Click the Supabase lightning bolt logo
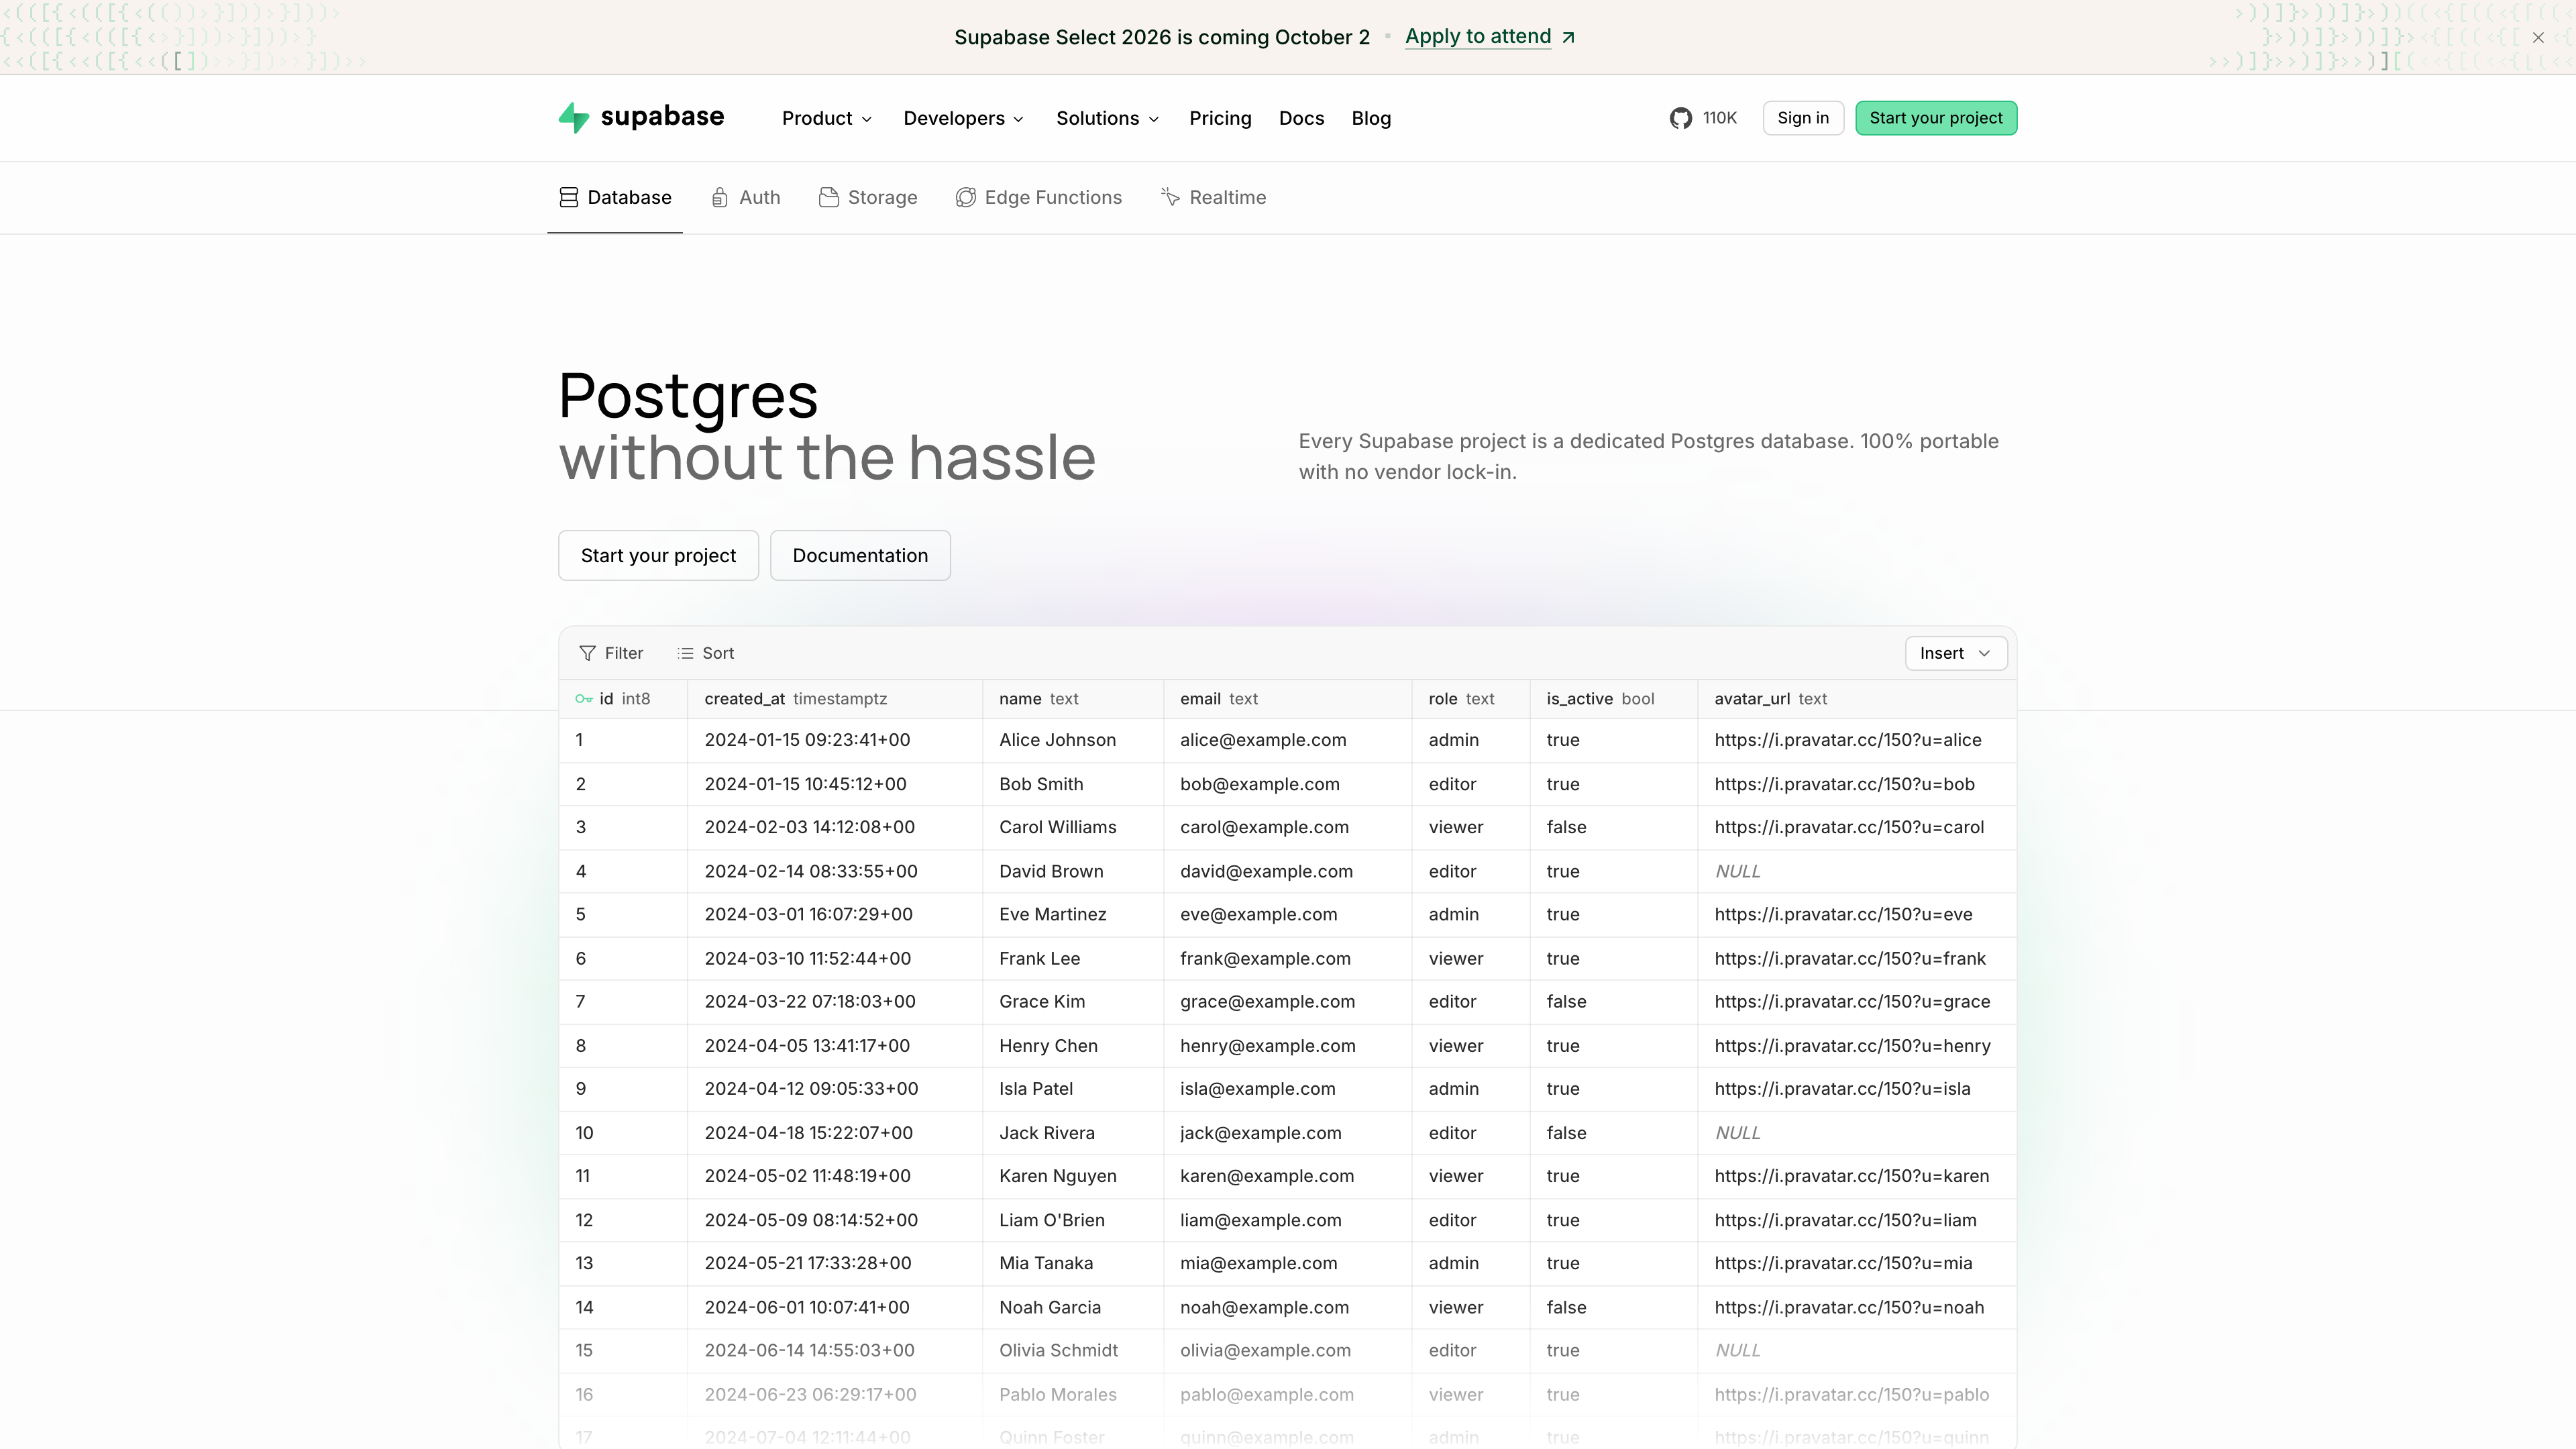2576x1449 pixels. click(x=573, y=118)
